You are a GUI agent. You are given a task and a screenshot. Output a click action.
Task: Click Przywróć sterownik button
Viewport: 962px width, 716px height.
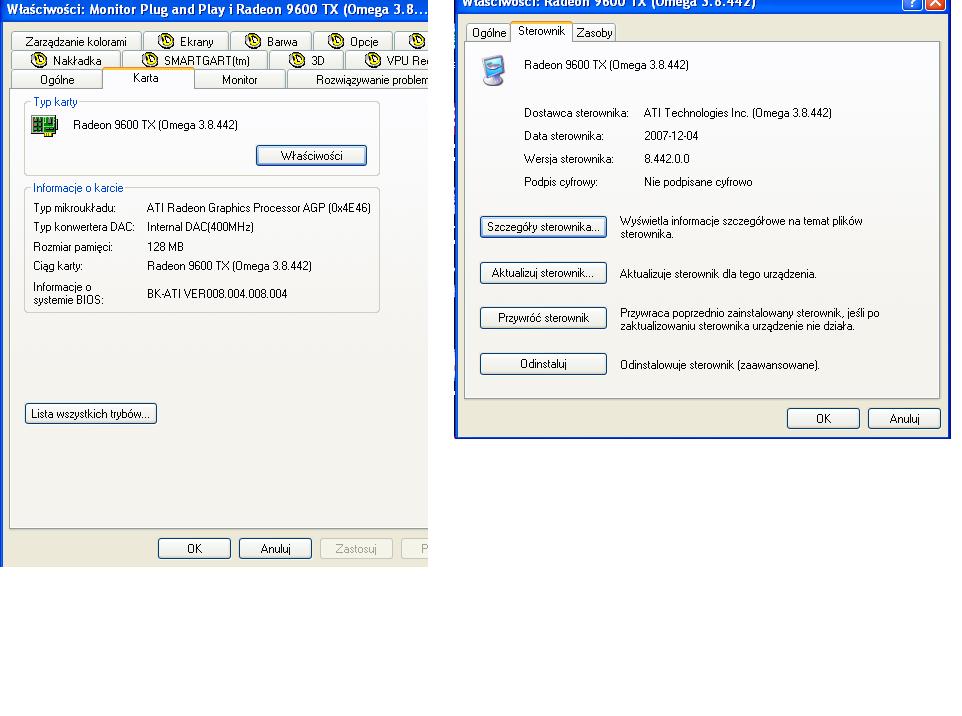[543, 318]
